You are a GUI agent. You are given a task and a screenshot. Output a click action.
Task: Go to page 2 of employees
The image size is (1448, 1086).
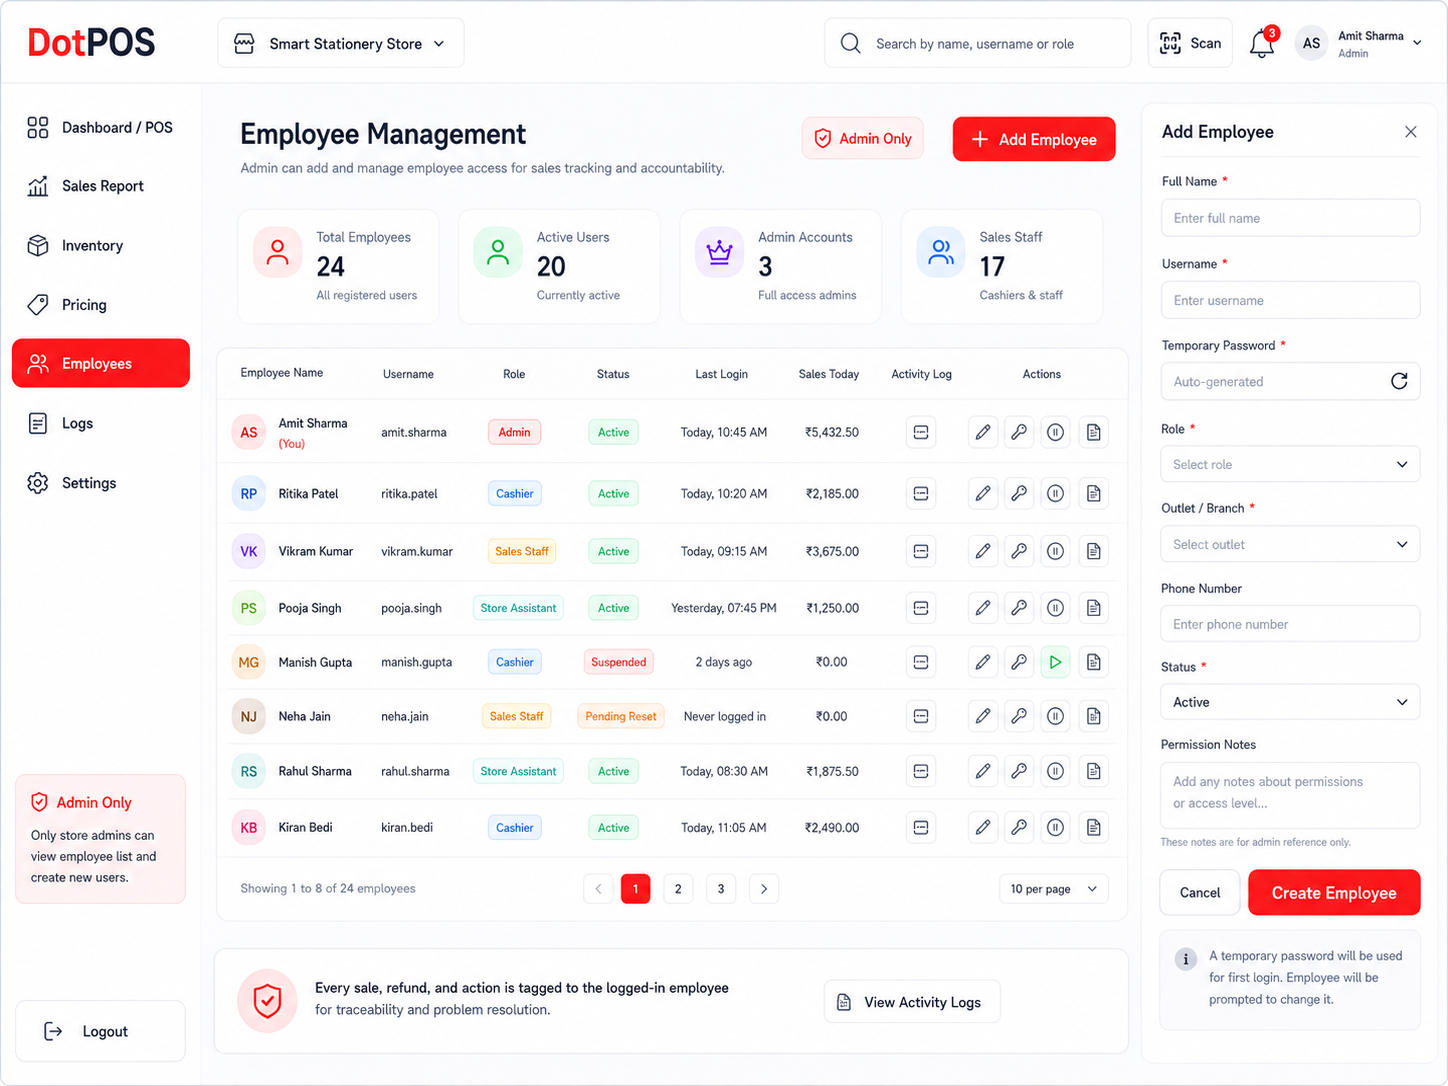click(x=678, y=889)
